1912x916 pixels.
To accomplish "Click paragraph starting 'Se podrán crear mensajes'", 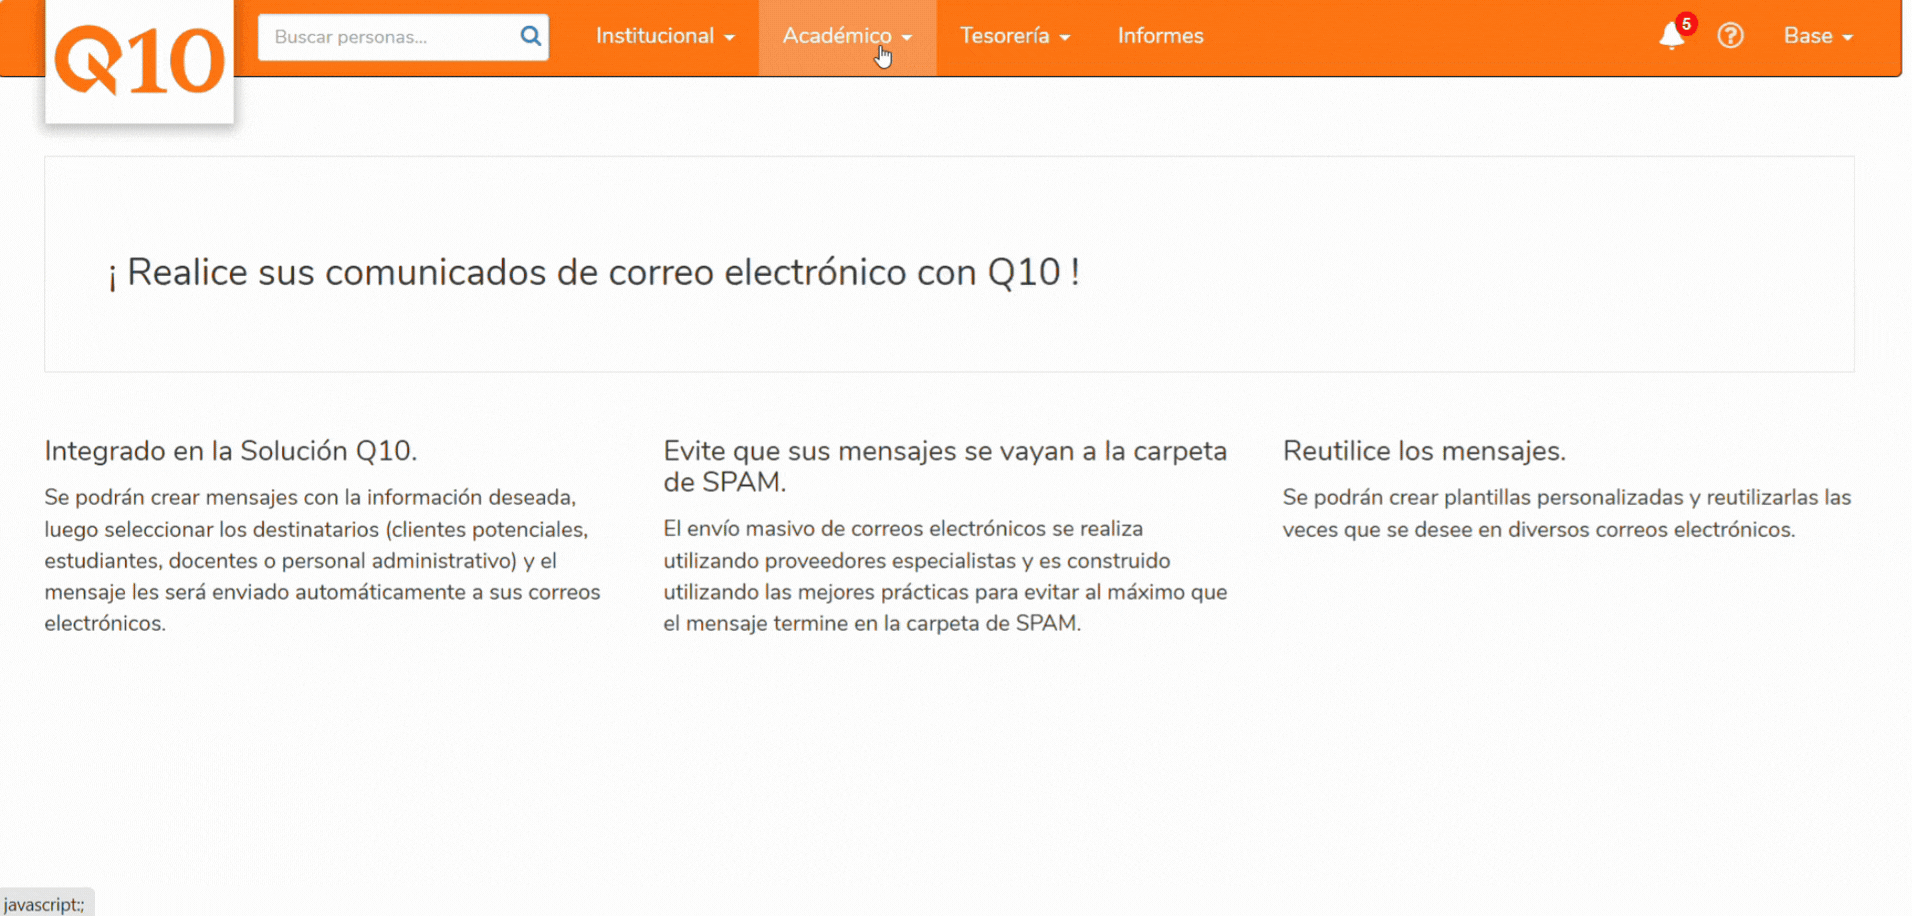I will click(322, 560).
